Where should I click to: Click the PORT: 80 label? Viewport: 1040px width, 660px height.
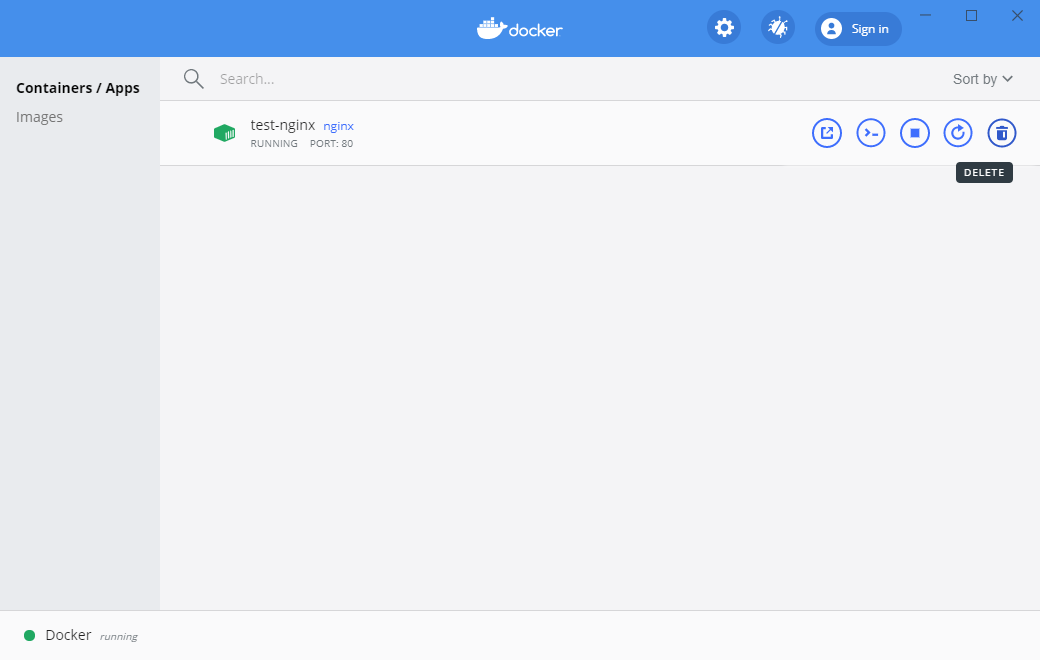tap(331, 143)
